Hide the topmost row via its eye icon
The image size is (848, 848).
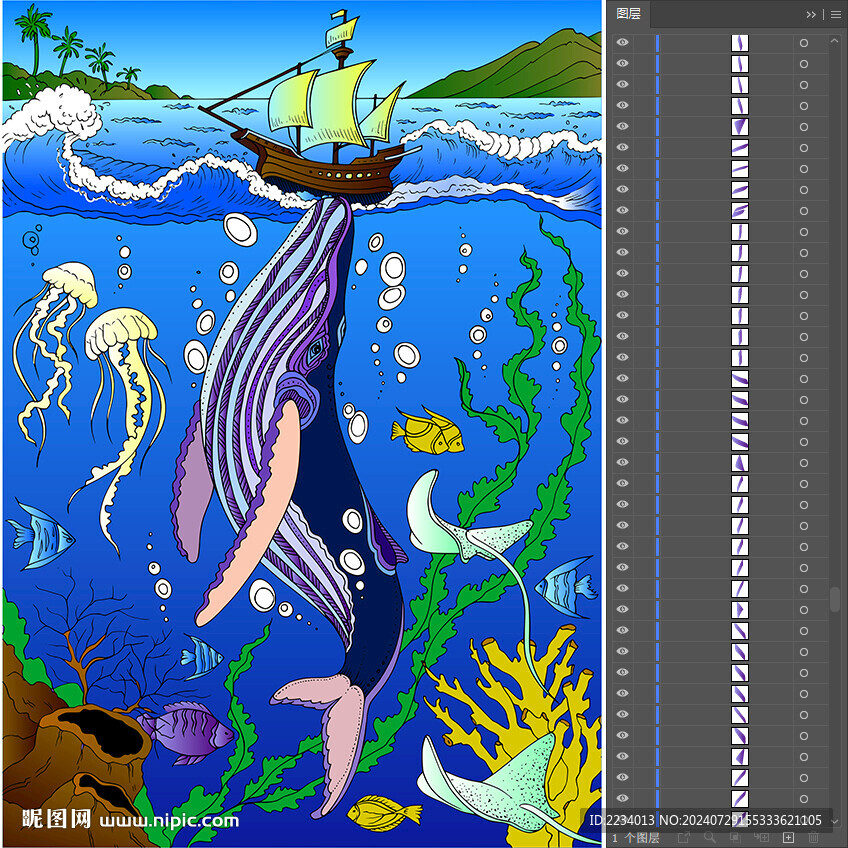pyautogui.click(x=622, y=42)
